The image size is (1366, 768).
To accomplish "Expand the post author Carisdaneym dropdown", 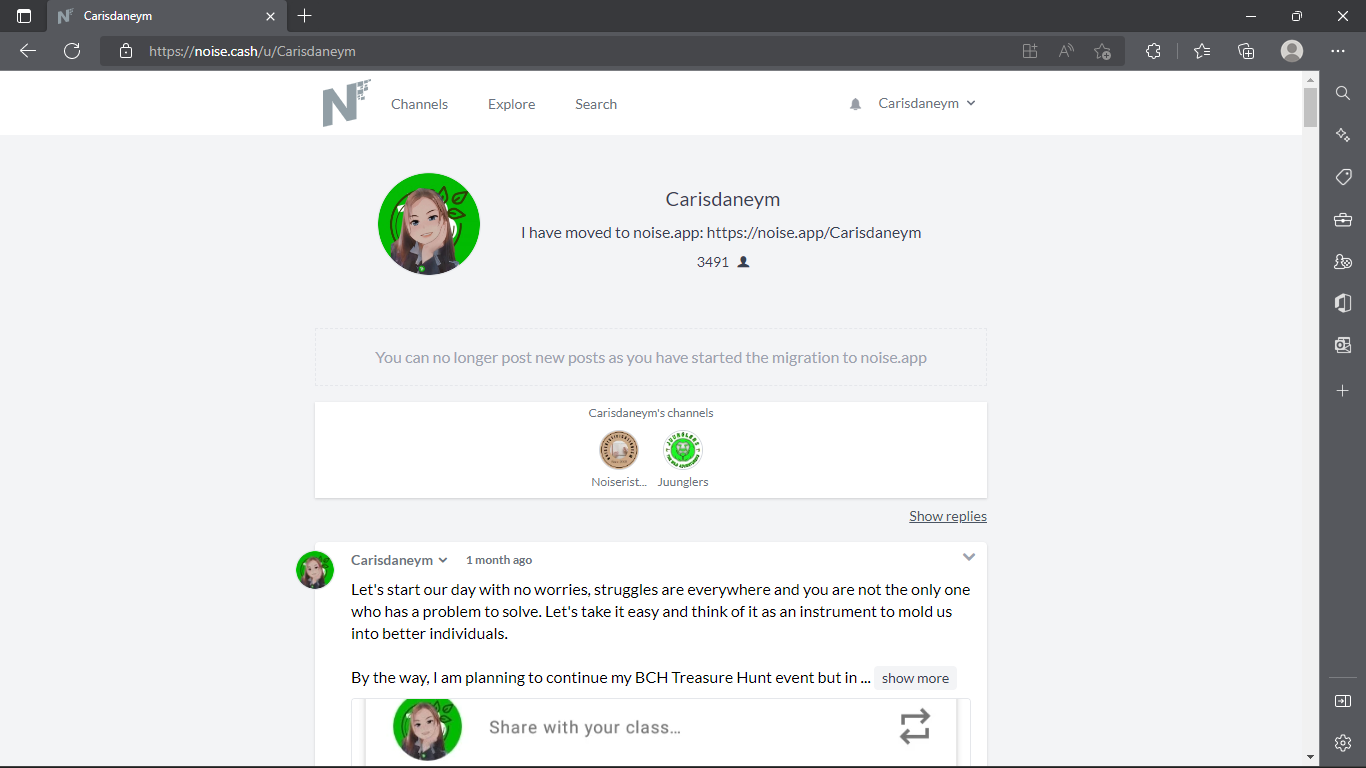I will [399, 560].
